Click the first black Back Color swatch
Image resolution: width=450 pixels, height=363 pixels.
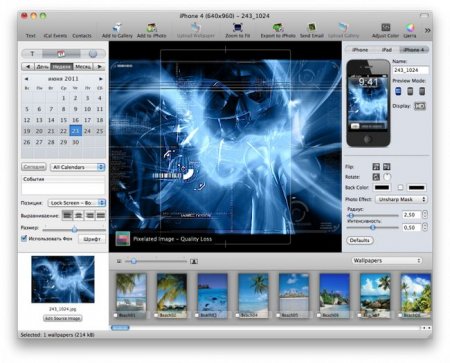point(382,187)
